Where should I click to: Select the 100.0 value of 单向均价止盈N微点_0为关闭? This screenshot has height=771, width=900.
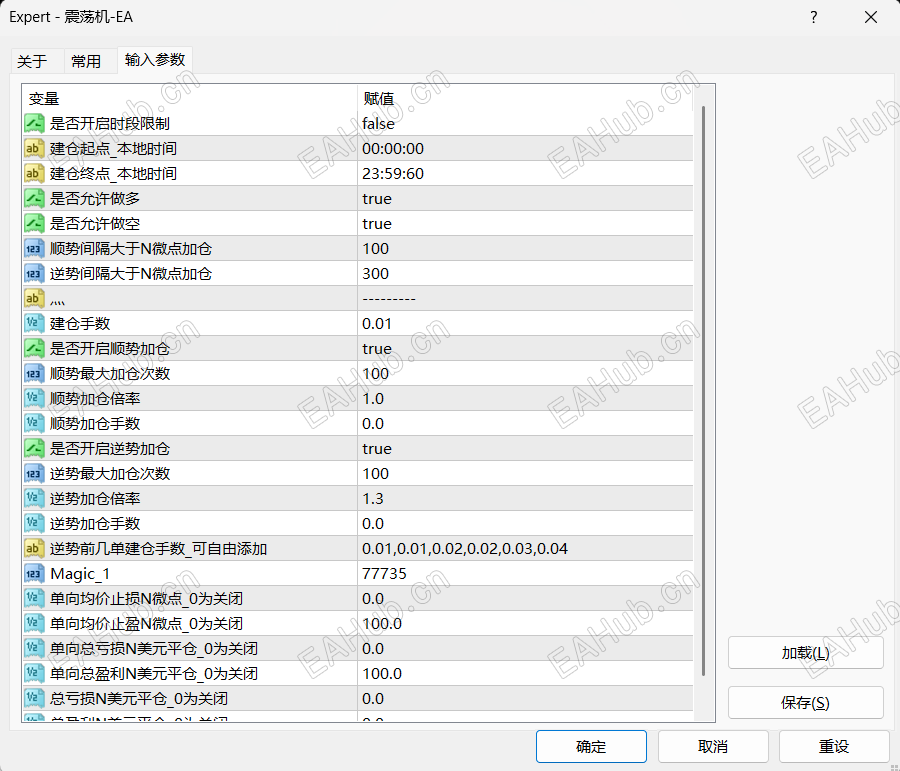pyautogui.click(x=382, y=623)
